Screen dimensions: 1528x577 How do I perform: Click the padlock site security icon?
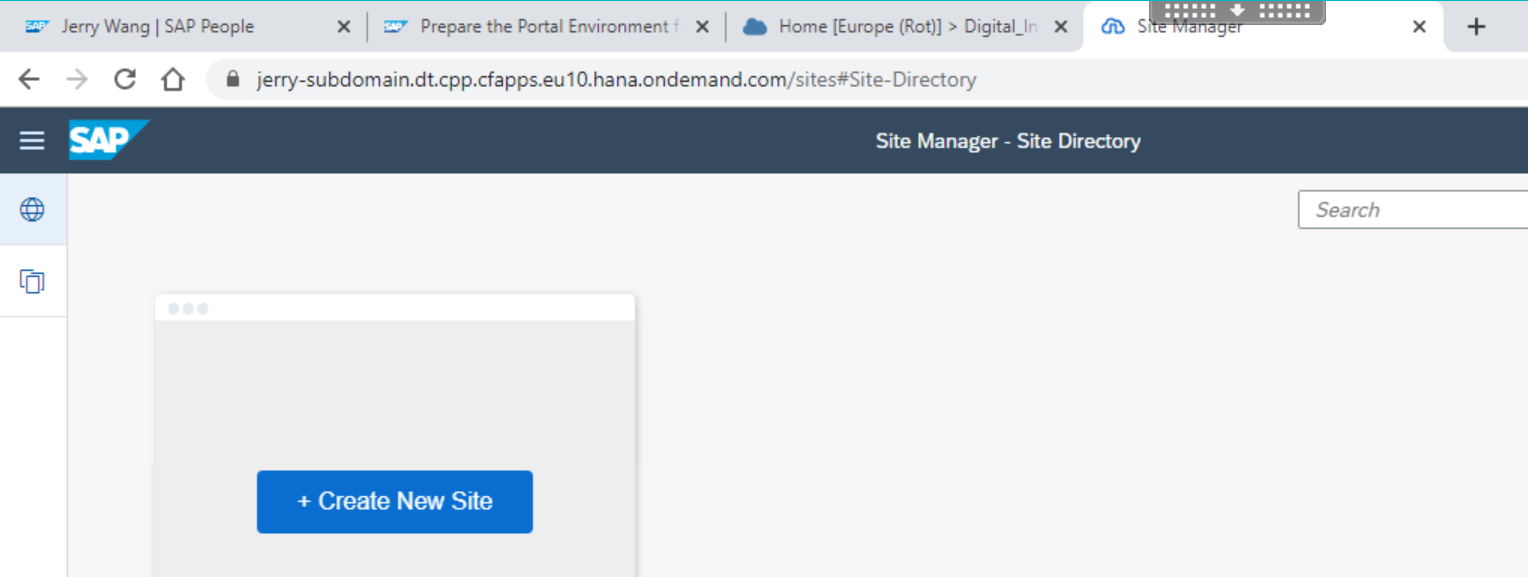point(234,80)
